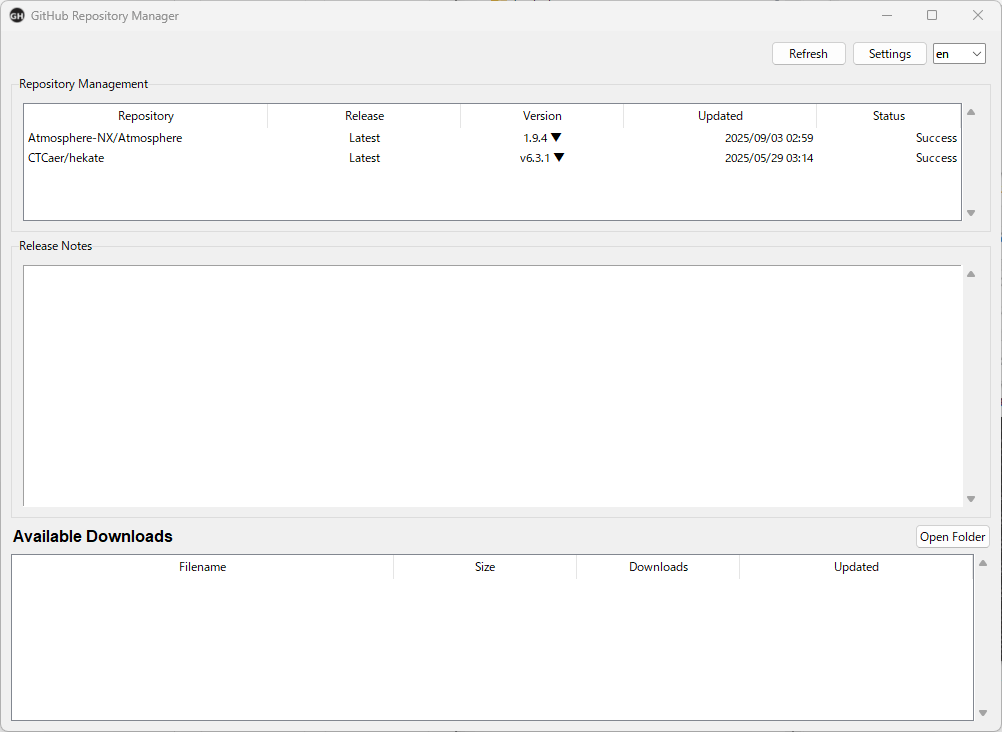The image size is (1002, 732).
Task: Sort by the Release column header
Action: click(x=364, y=116)
